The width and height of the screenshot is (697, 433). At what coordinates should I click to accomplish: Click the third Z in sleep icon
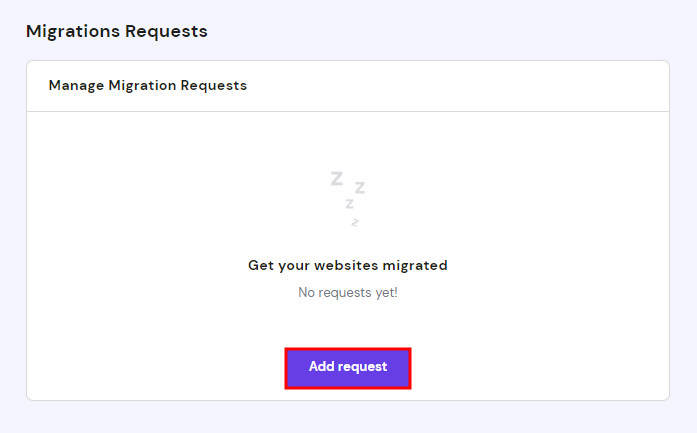pyautogui.click(x=349, y=204)
